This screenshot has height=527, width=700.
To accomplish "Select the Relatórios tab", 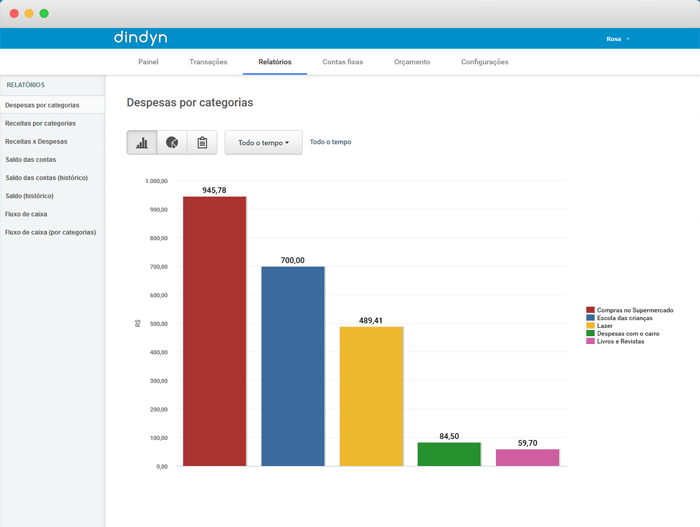I will point(275,62).
